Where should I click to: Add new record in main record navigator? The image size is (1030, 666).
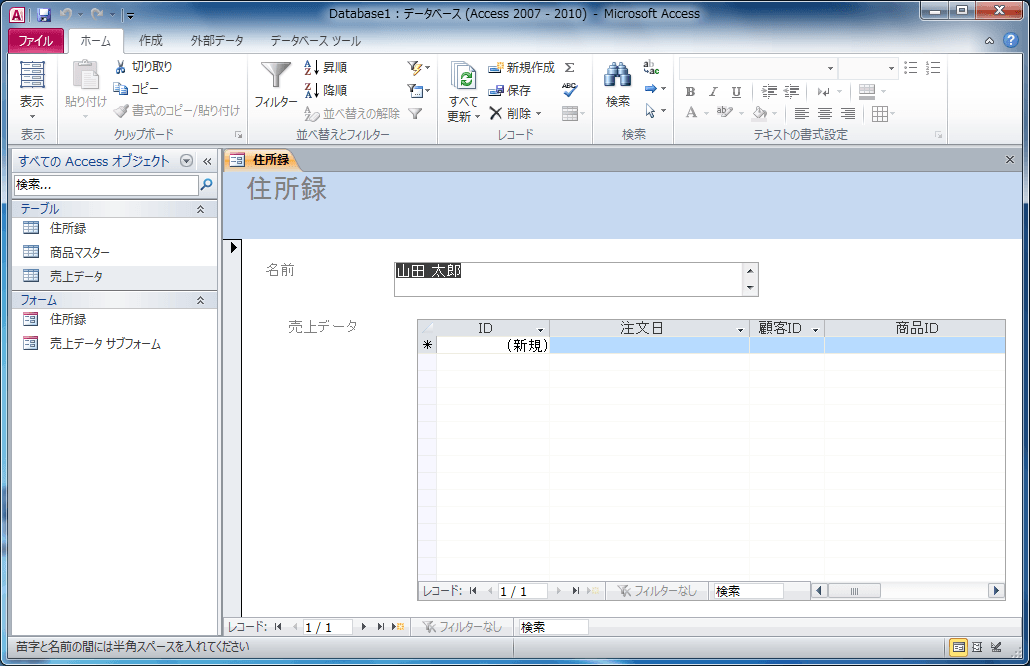[398, 627]
